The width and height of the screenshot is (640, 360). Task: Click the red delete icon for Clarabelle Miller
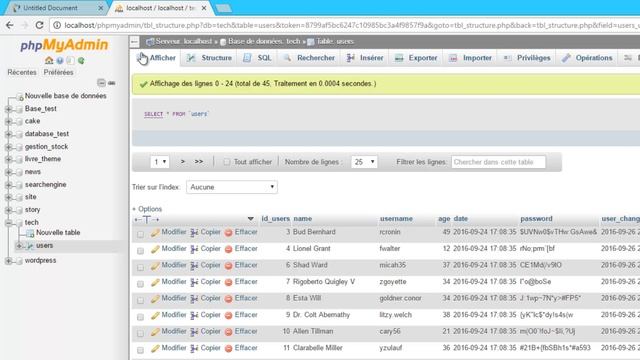pyautogui.click(x=229, y=349)
